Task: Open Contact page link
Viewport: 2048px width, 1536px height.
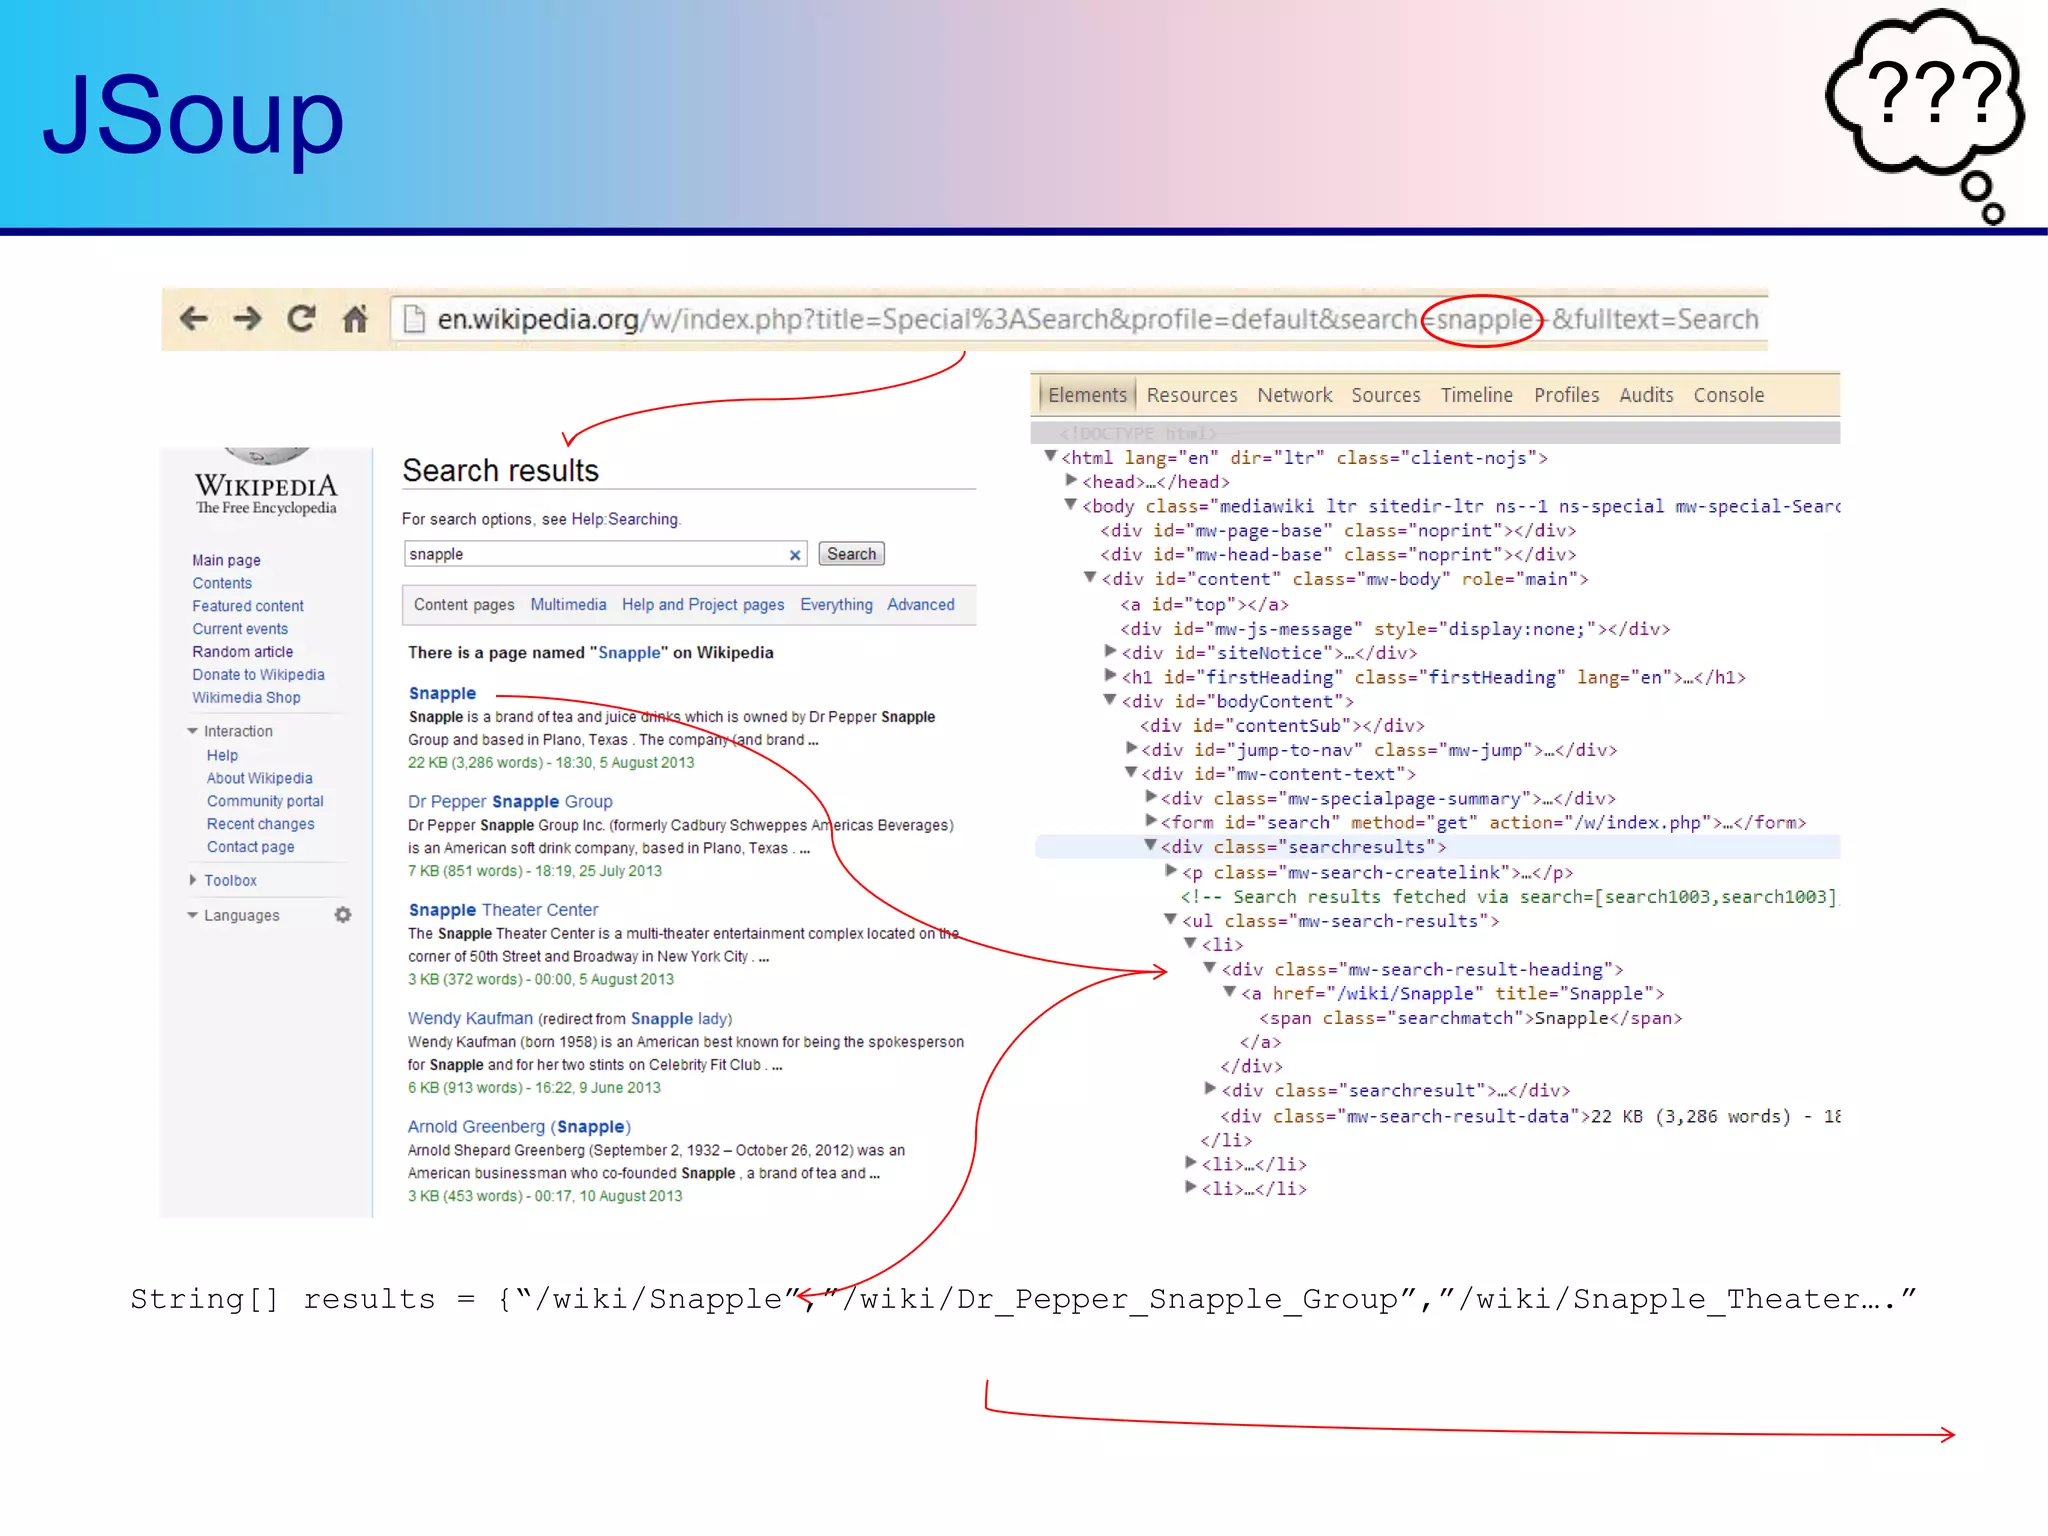Action: pyautogui.click(x=250, y=847)
